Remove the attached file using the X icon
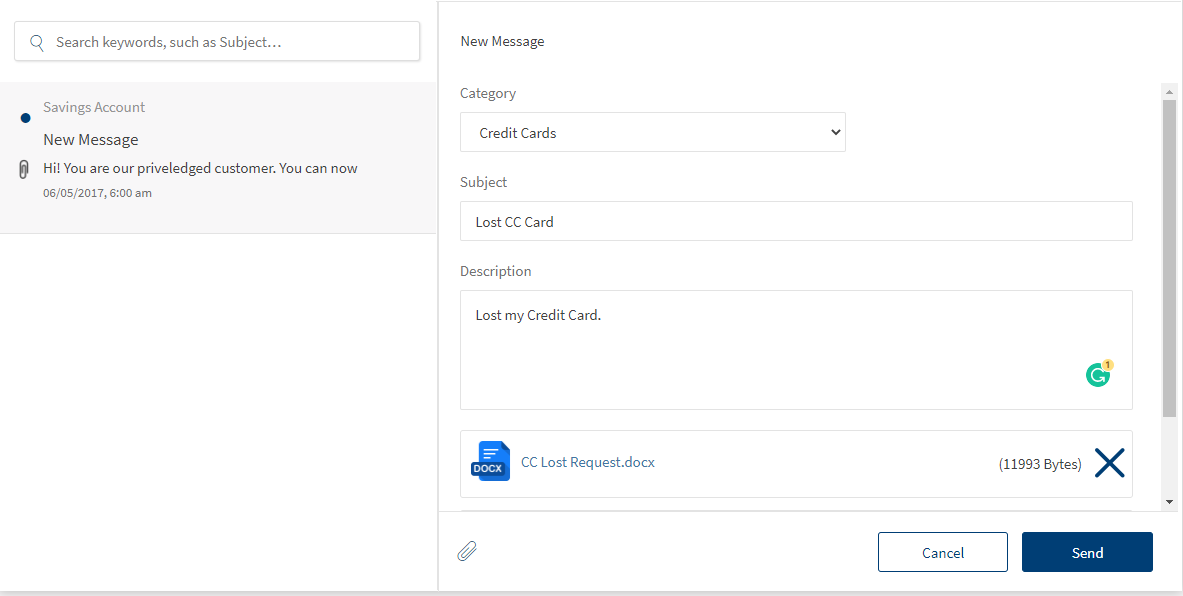 tap(1109, 463)
